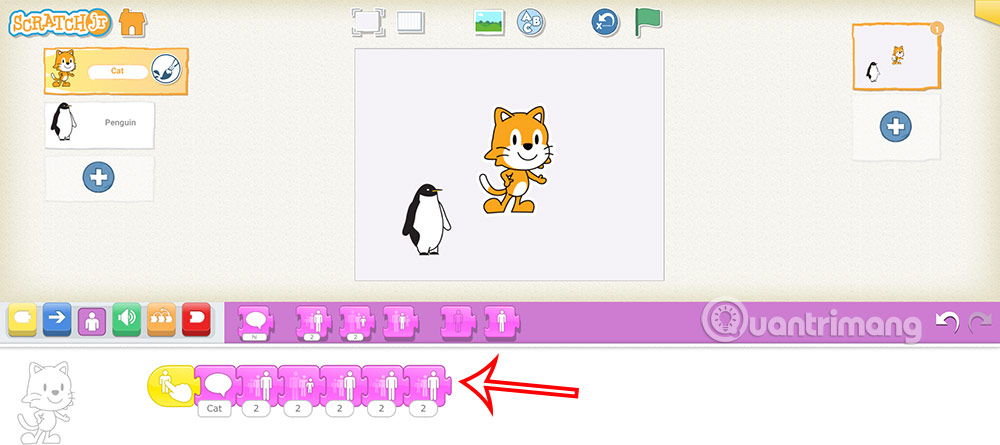Edit the 'Cat' text field under the Say block

pyautogui.click(x=214, y=409)
